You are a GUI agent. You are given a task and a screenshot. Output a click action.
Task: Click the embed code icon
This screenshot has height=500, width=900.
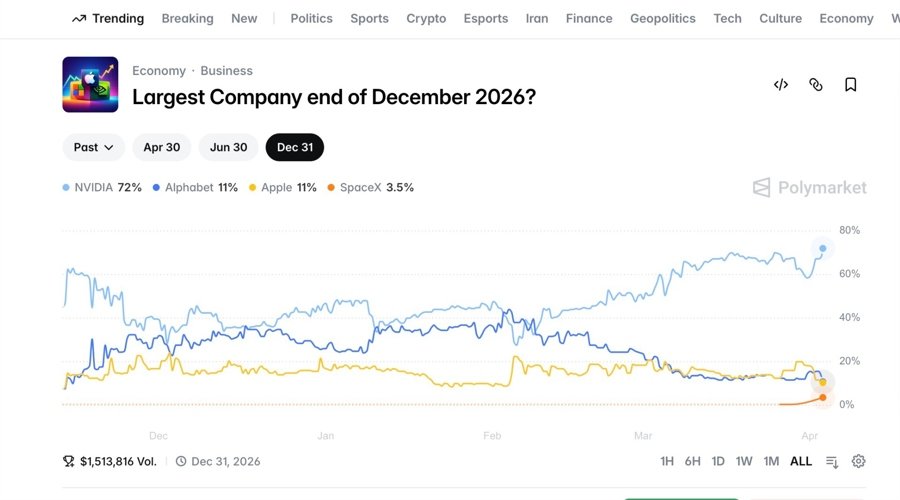pos(781,85)
